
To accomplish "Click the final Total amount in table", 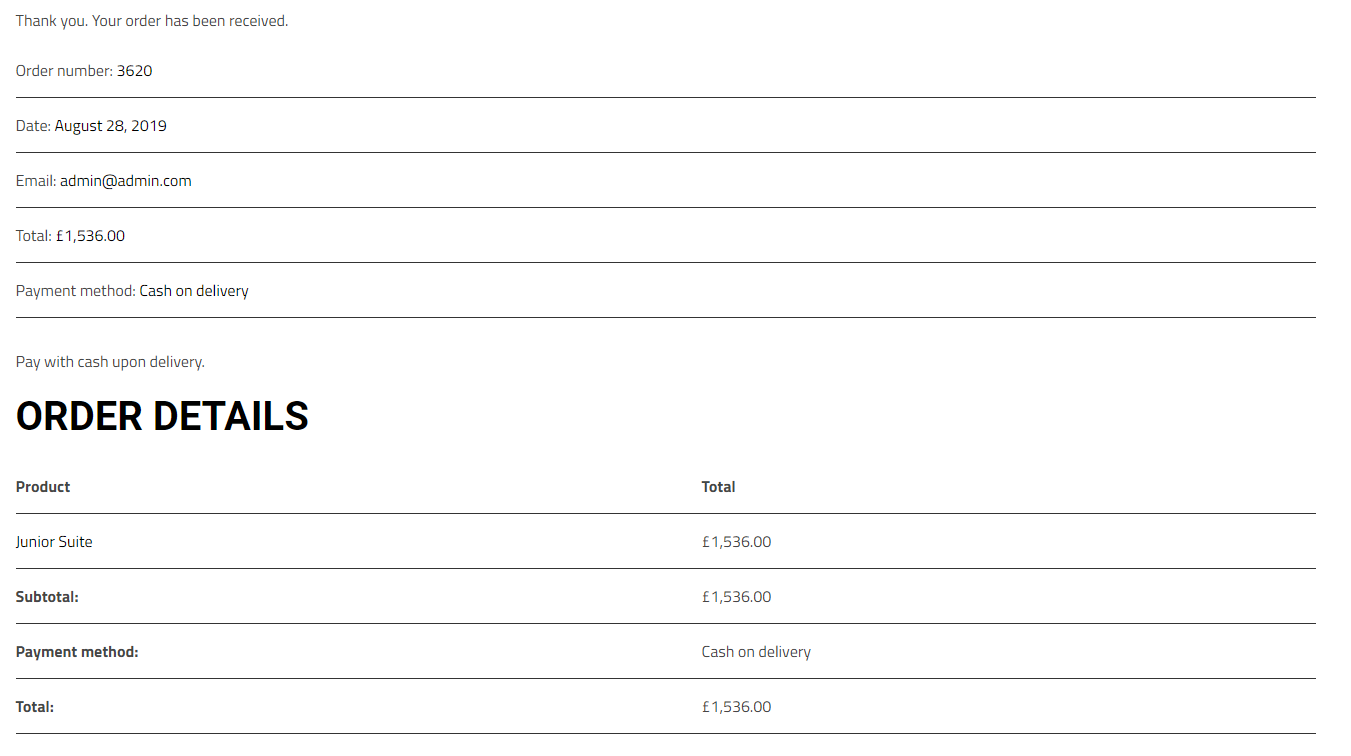I will point(736,707).
